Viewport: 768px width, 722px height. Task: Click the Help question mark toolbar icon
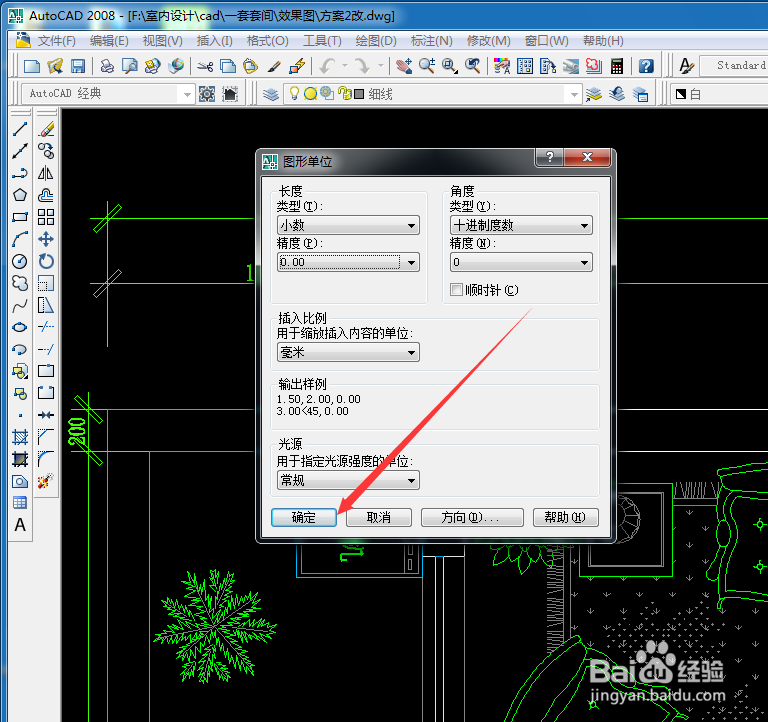tap(646, 66)
